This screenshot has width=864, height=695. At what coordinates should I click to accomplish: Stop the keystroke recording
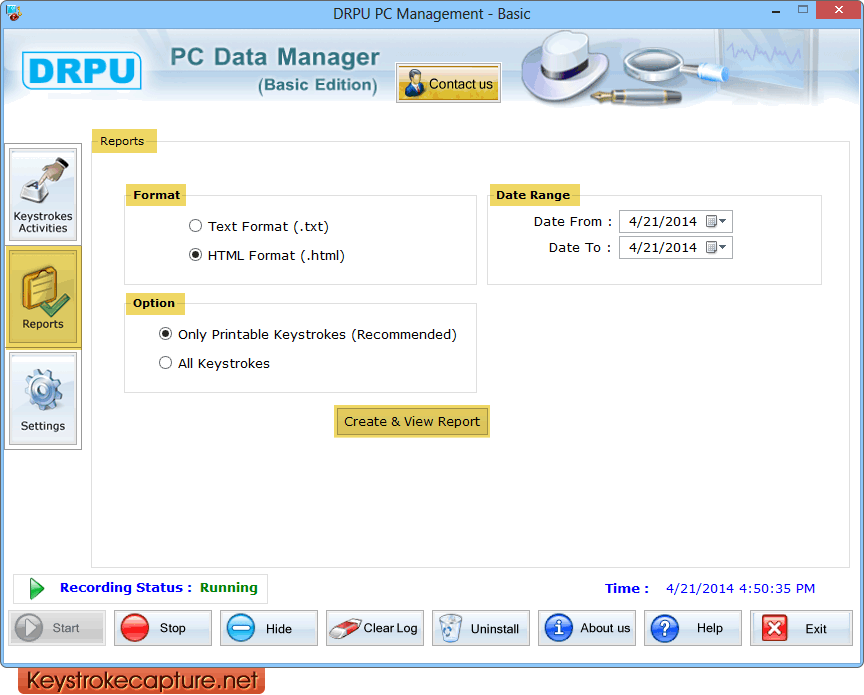coord(163,628)
